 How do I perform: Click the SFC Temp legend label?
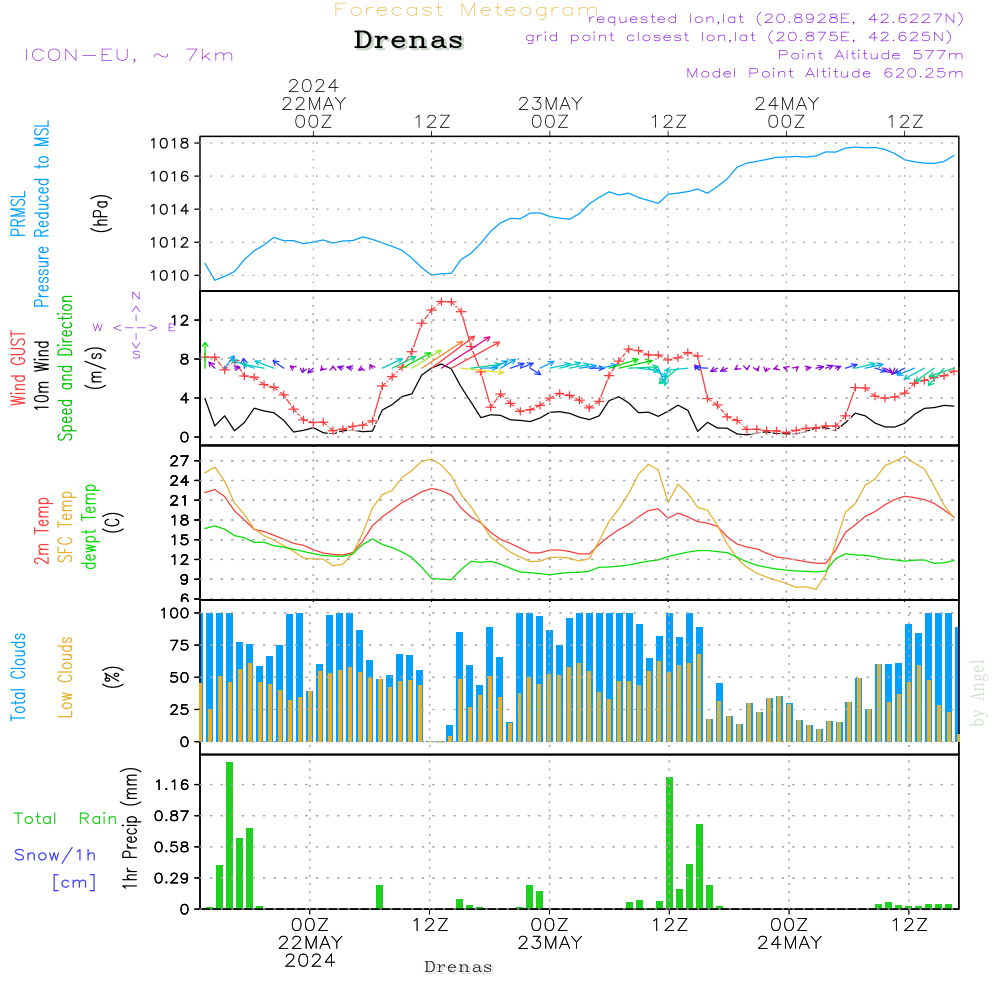pos(66,527)
